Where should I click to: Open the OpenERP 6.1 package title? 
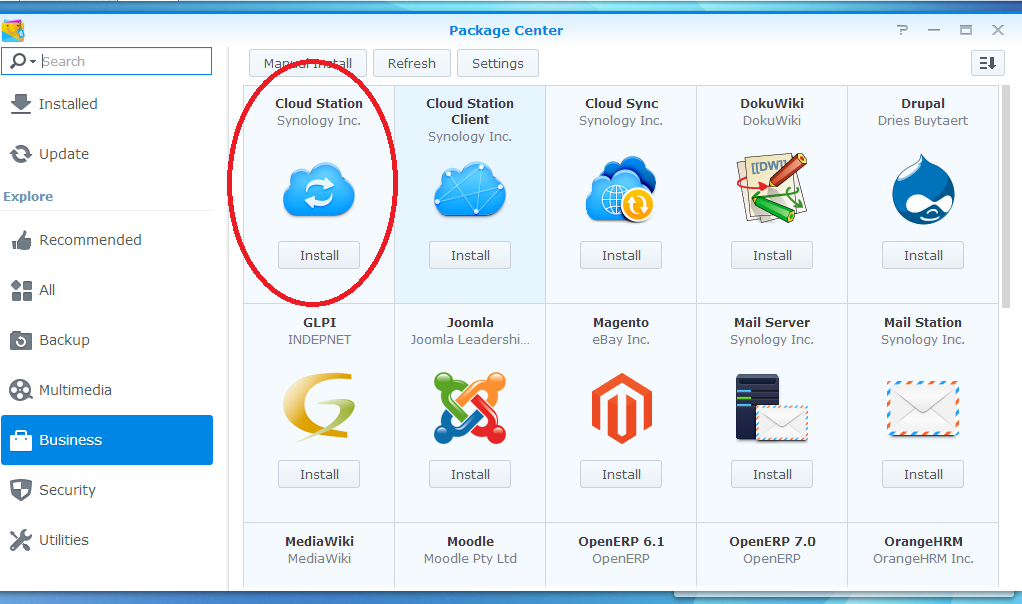click(621, 541)
